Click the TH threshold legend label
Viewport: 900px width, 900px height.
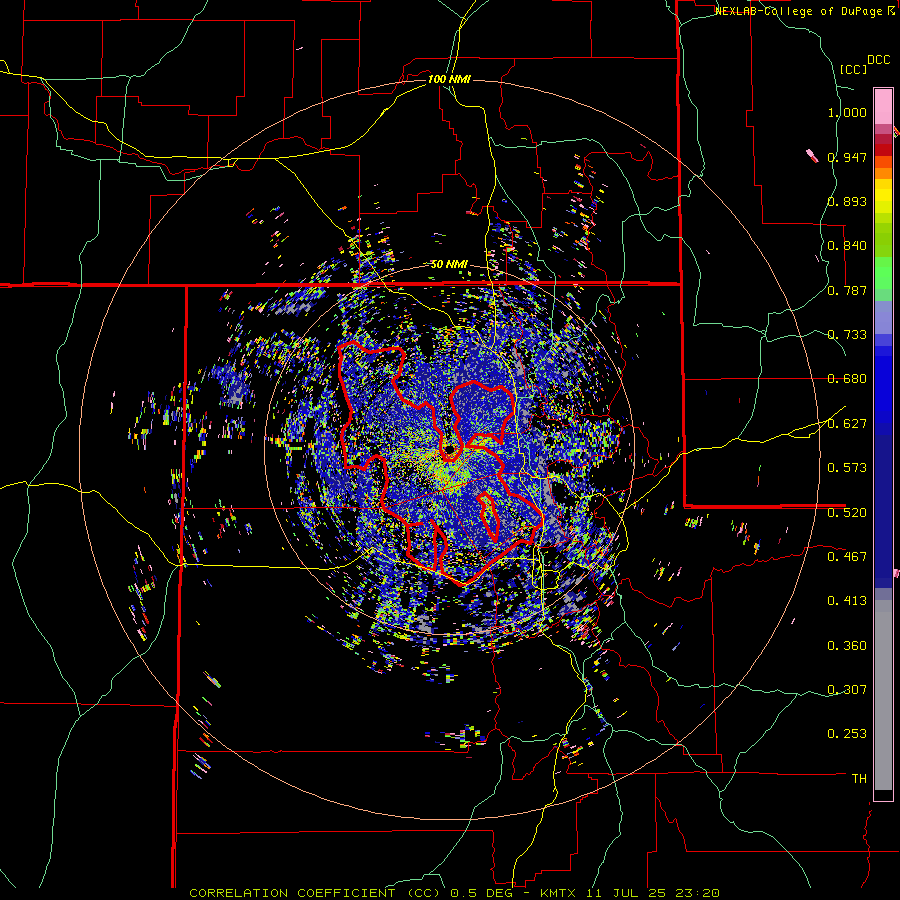[x=859, y=779]
